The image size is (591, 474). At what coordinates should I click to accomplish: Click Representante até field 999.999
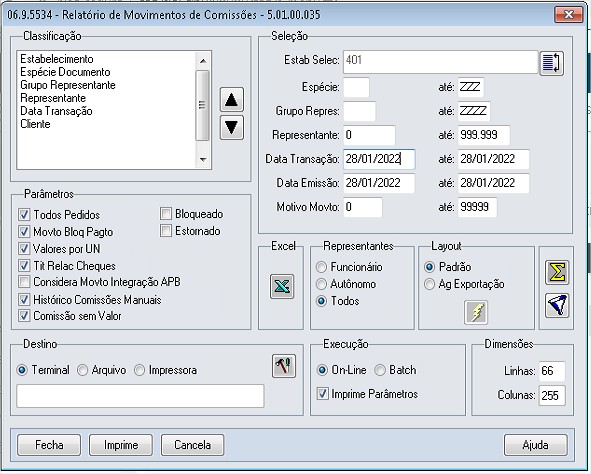pos(484,135)
